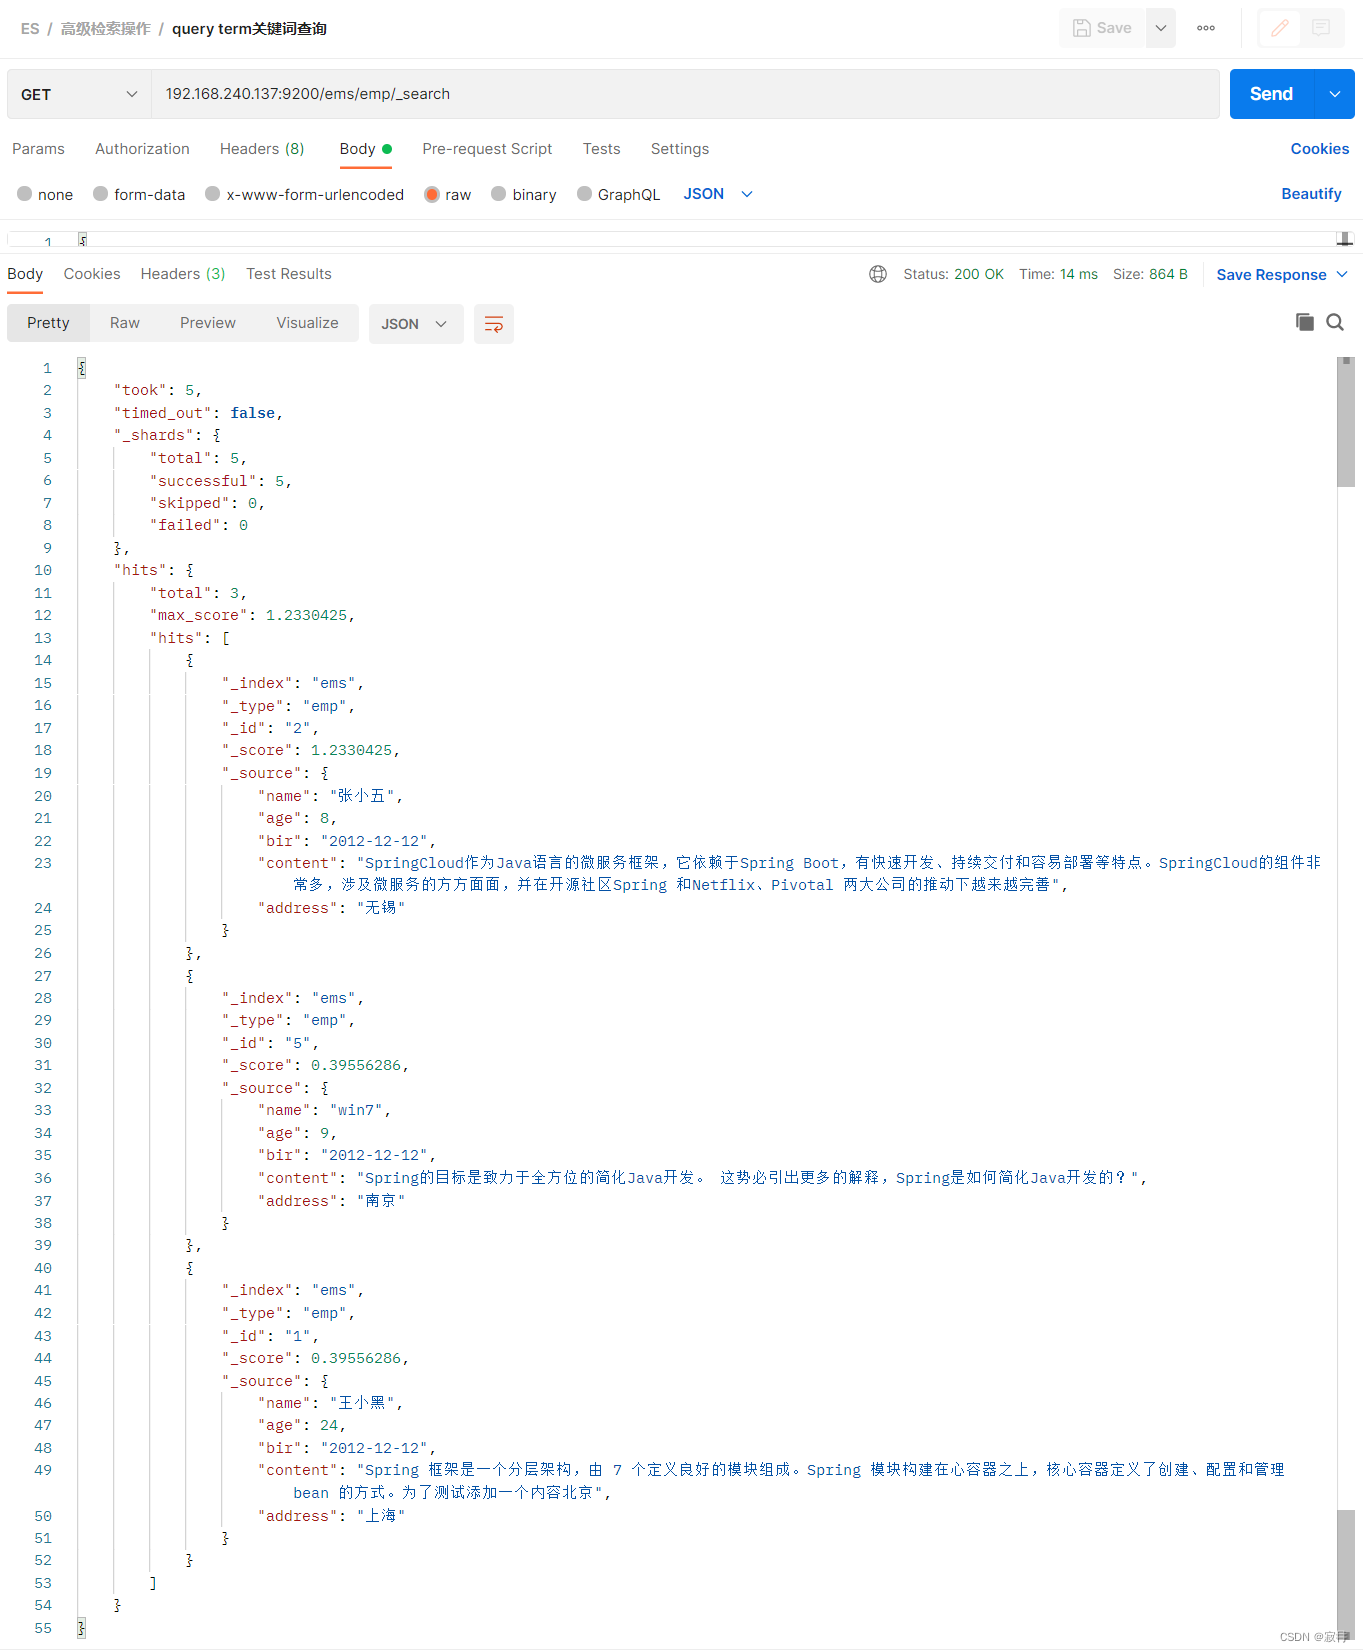1363x1652 pixels.
Task: Switch to Preview view
Action: (x=208, y=323)
